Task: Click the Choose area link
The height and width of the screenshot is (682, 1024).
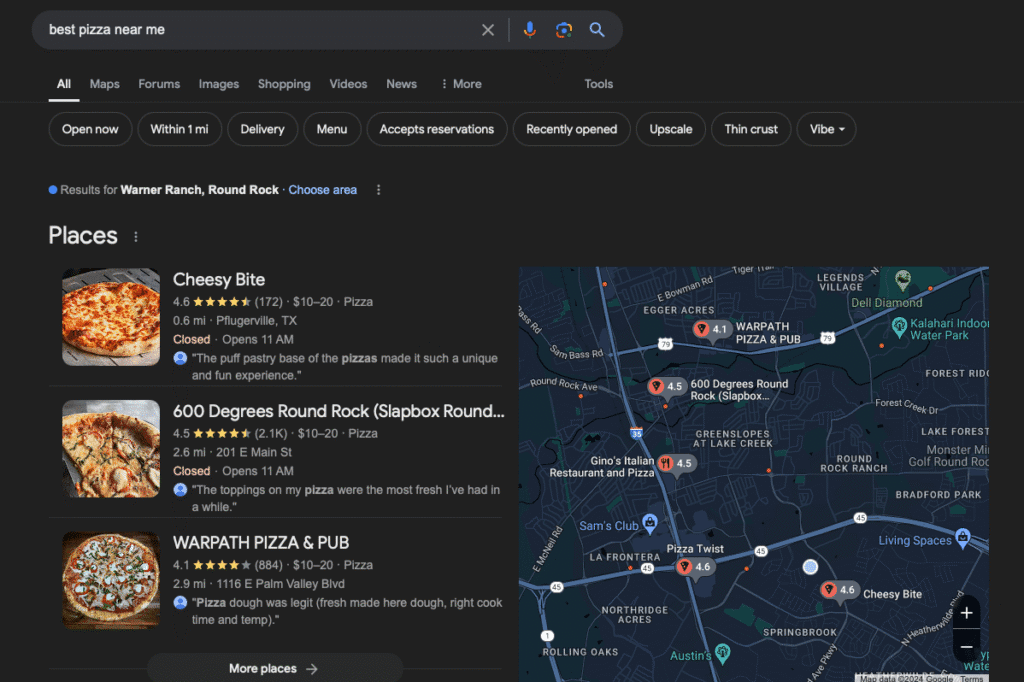Action: point(322,190)
